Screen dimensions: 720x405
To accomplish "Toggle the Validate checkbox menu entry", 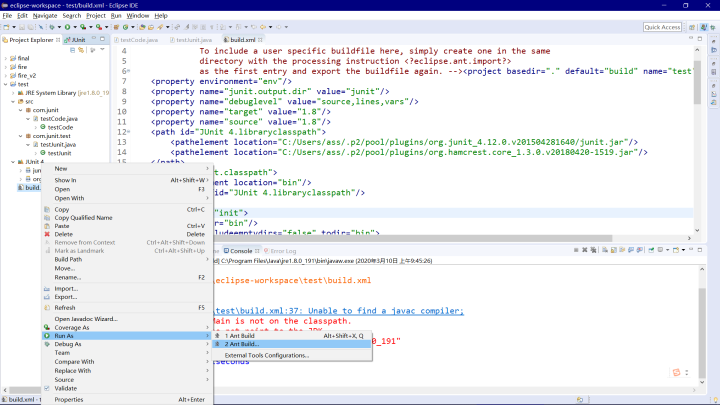I will tap(47, 388).
